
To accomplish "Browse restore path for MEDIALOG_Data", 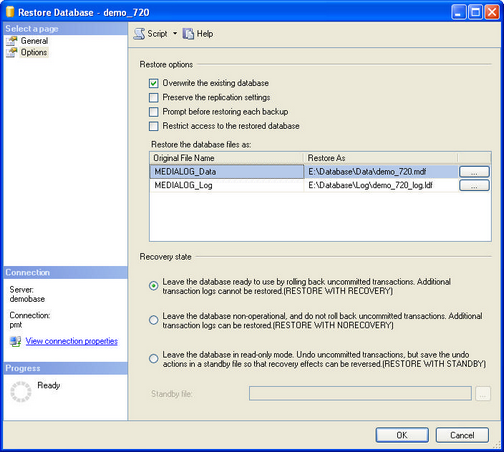I will click(x=474, y=172).
